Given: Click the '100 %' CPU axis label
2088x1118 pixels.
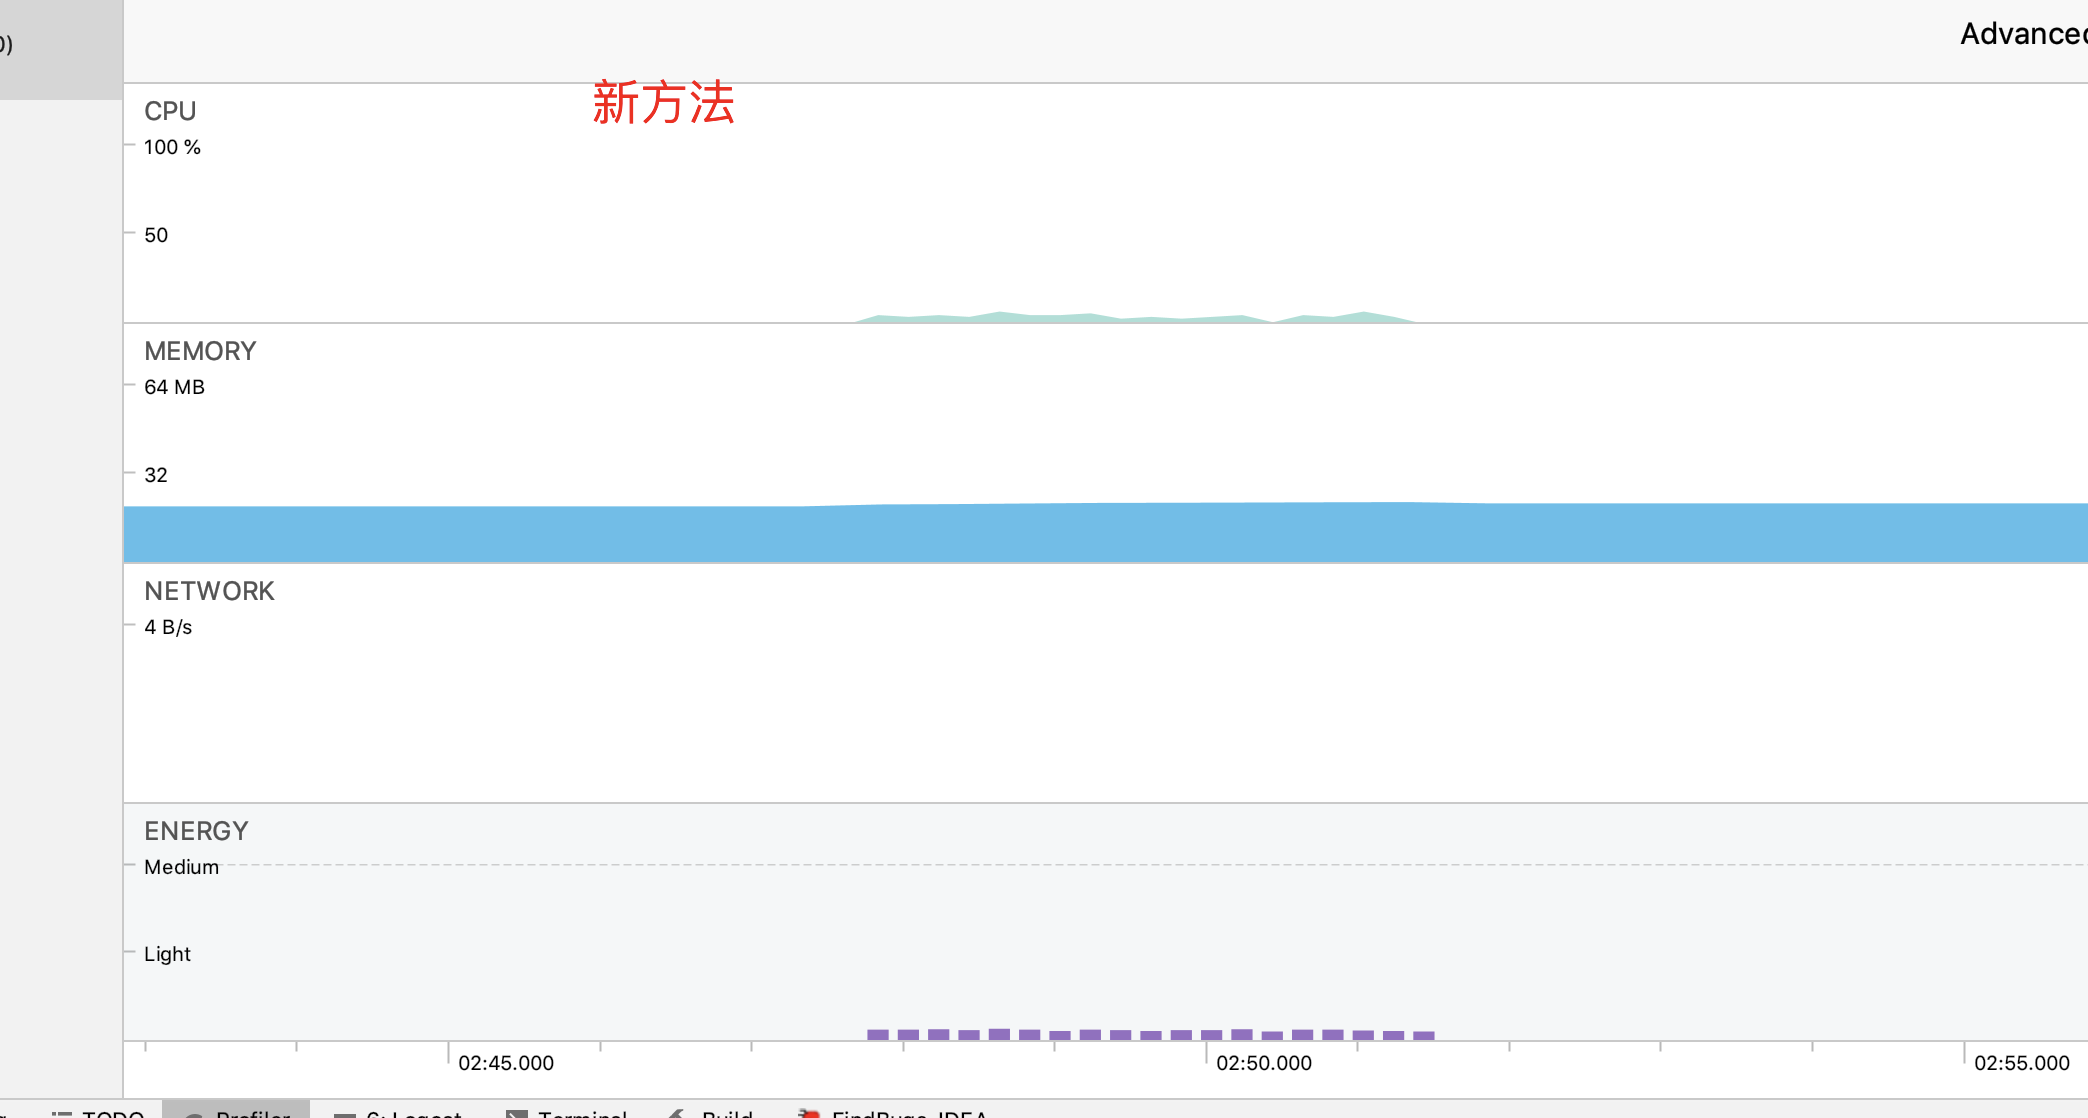Looking at the screenshot, I should coord(172,147).
